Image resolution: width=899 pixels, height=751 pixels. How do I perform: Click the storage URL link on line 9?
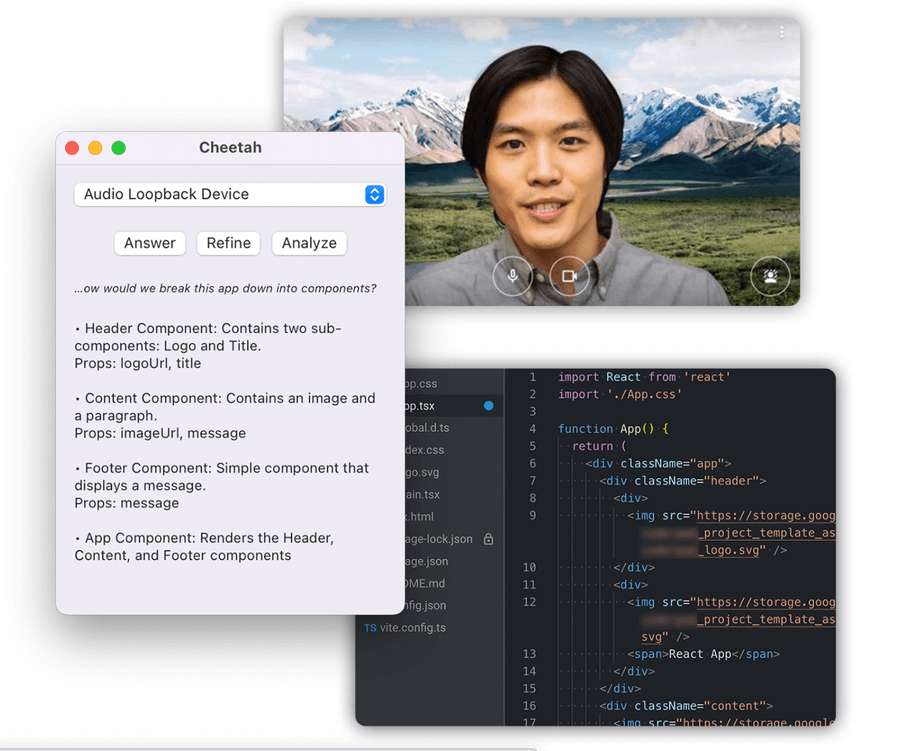point(765,515)
